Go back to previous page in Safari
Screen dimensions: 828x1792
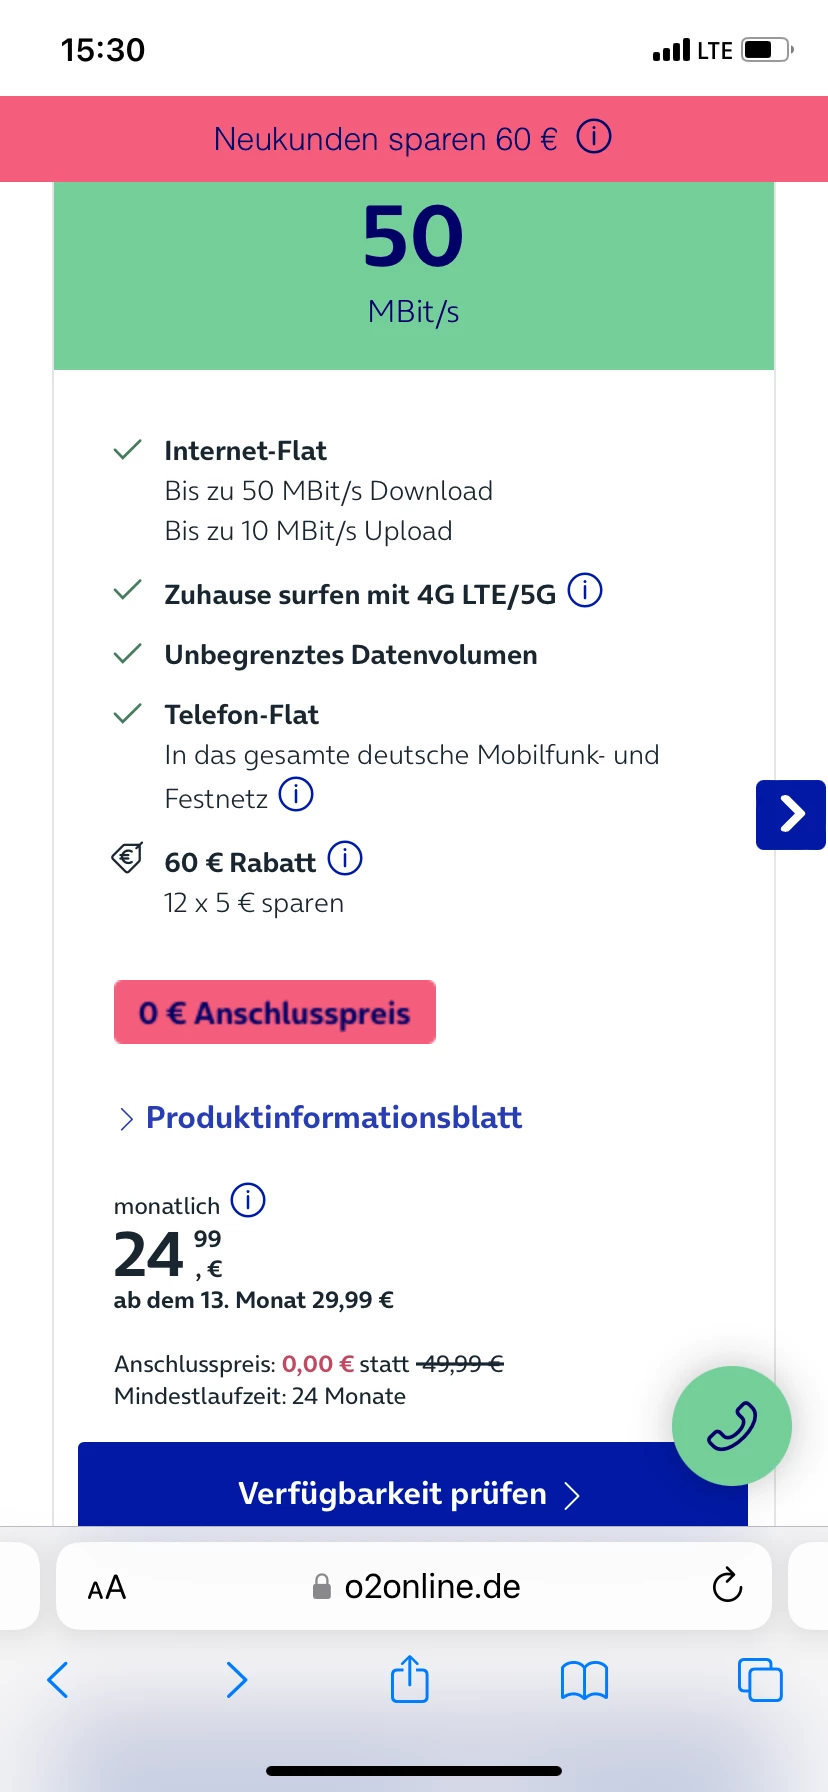(58, 1680)
